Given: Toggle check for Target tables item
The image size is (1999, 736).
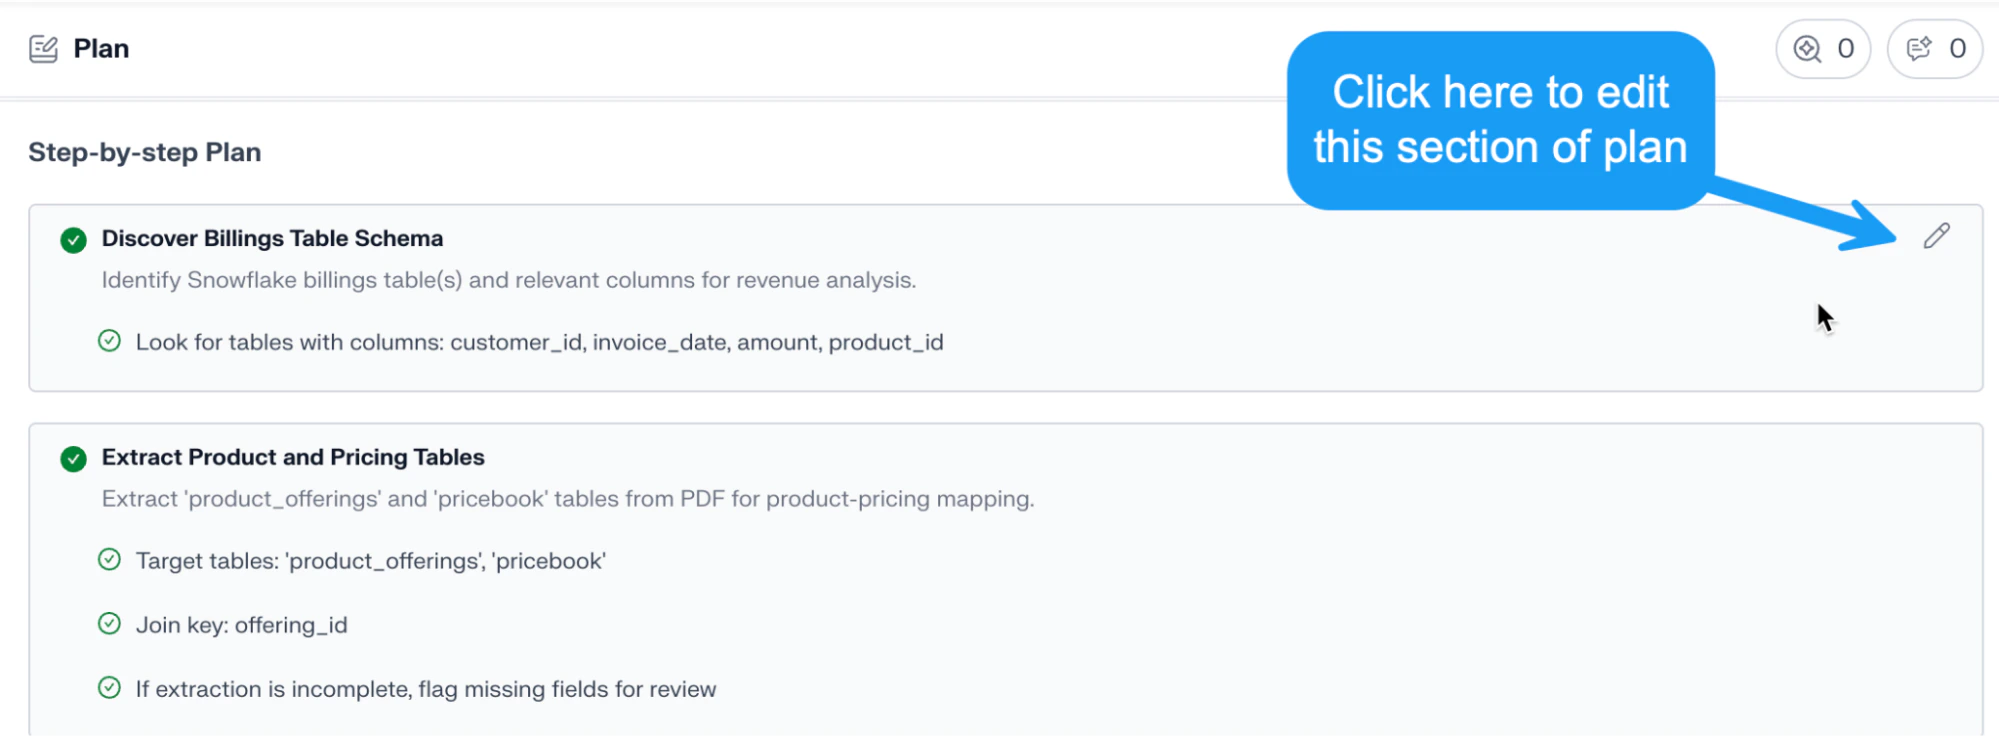Looking at the screenshot, I should (x=110, y=560).
